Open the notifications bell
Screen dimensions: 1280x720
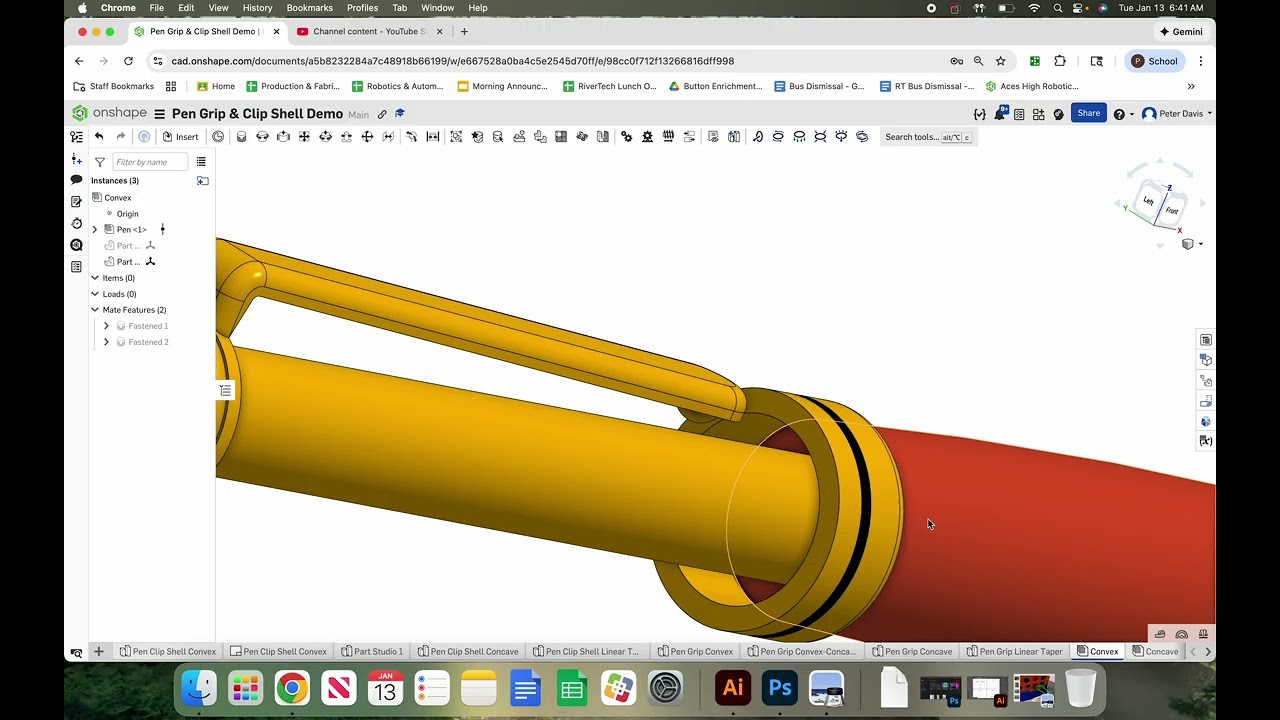[x=999, y=114]
